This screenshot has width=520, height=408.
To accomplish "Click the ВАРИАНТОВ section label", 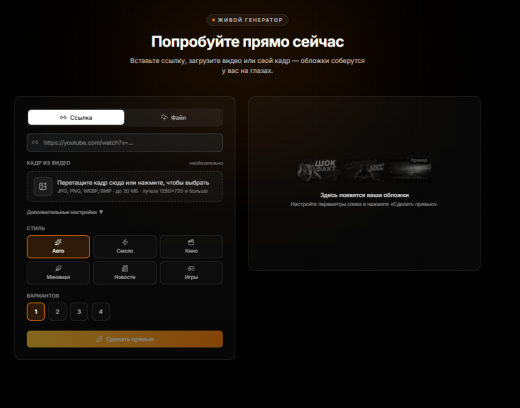I will click(43, 296).
